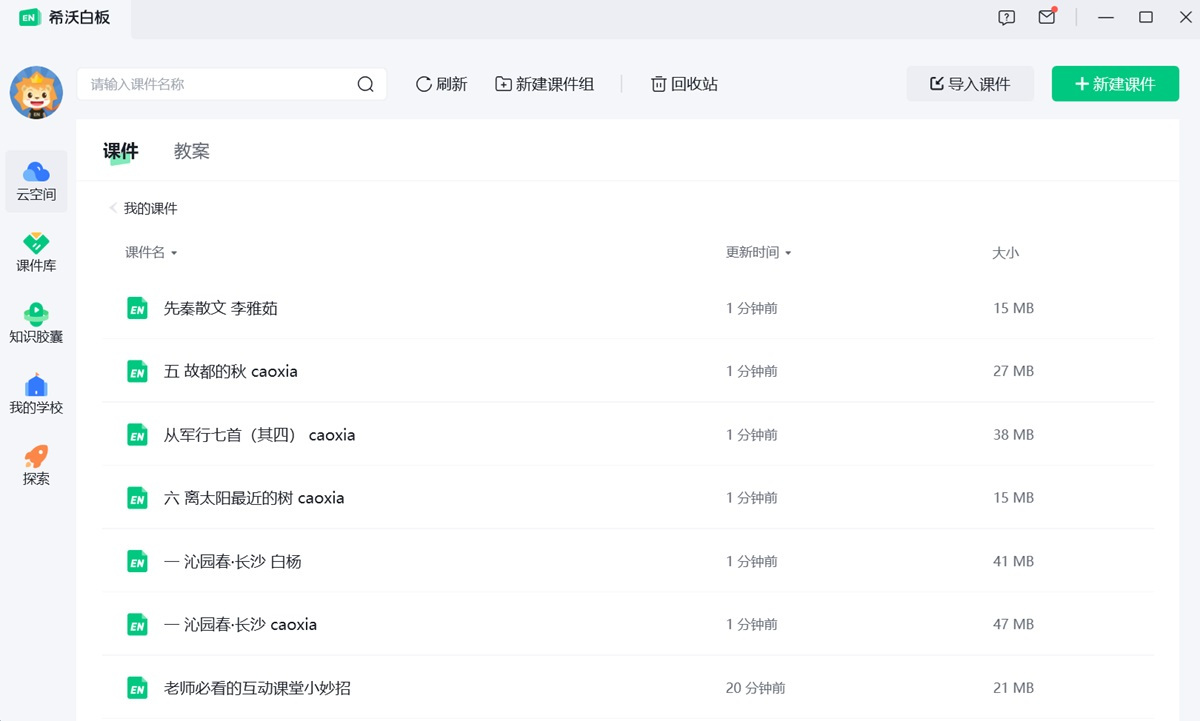Open the 回收站 recycle bin
The image size is (1200, 721).
pyautogui.click(x=684, y=84)
